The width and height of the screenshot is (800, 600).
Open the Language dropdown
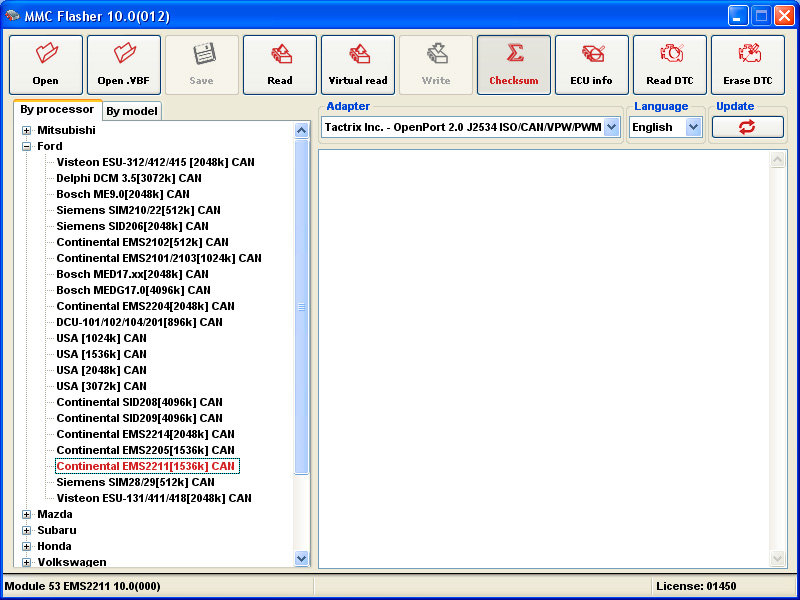(x=693, y=127)
